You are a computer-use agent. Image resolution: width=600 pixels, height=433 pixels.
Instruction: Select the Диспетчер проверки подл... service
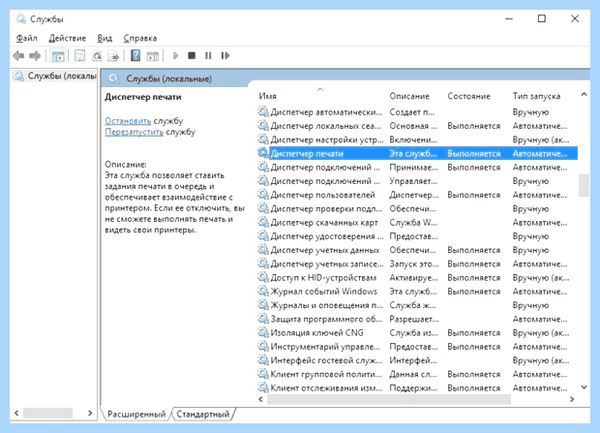point(417,208)
